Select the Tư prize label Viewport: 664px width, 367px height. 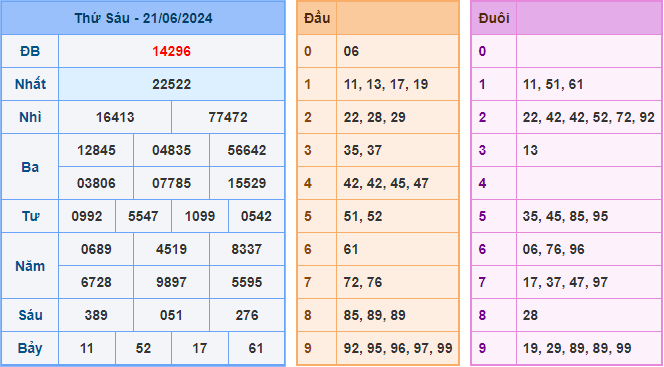(x=30, y=216)
